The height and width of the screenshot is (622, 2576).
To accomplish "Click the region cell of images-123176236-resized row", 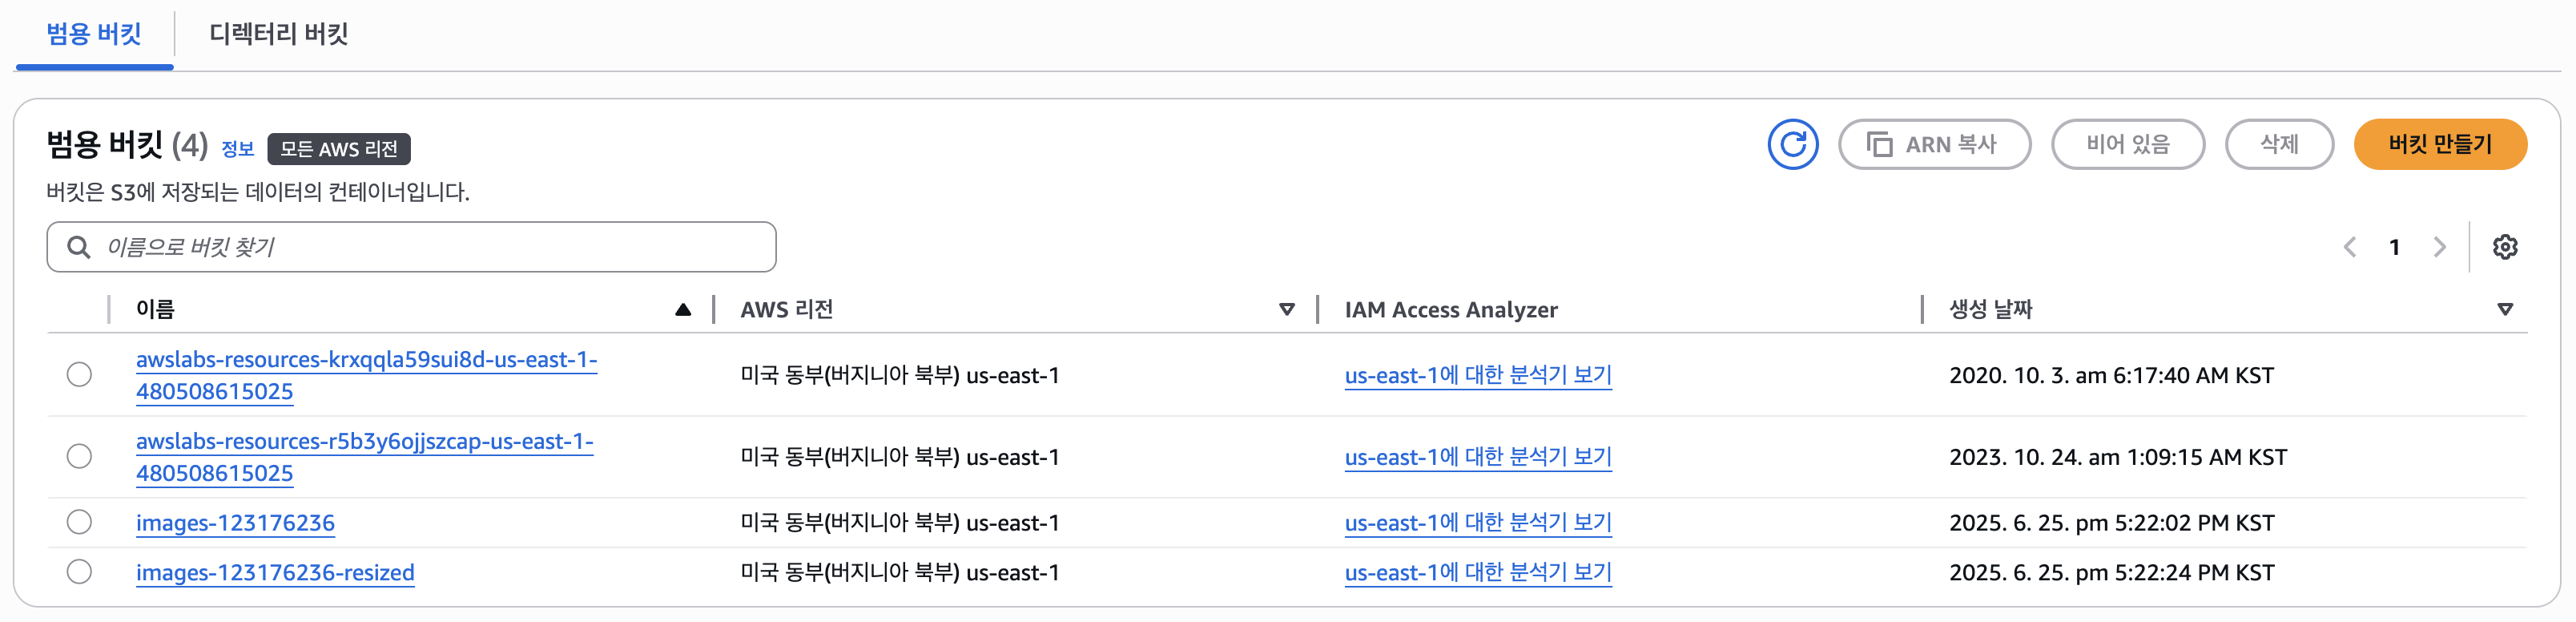I will tap(900, 572).
